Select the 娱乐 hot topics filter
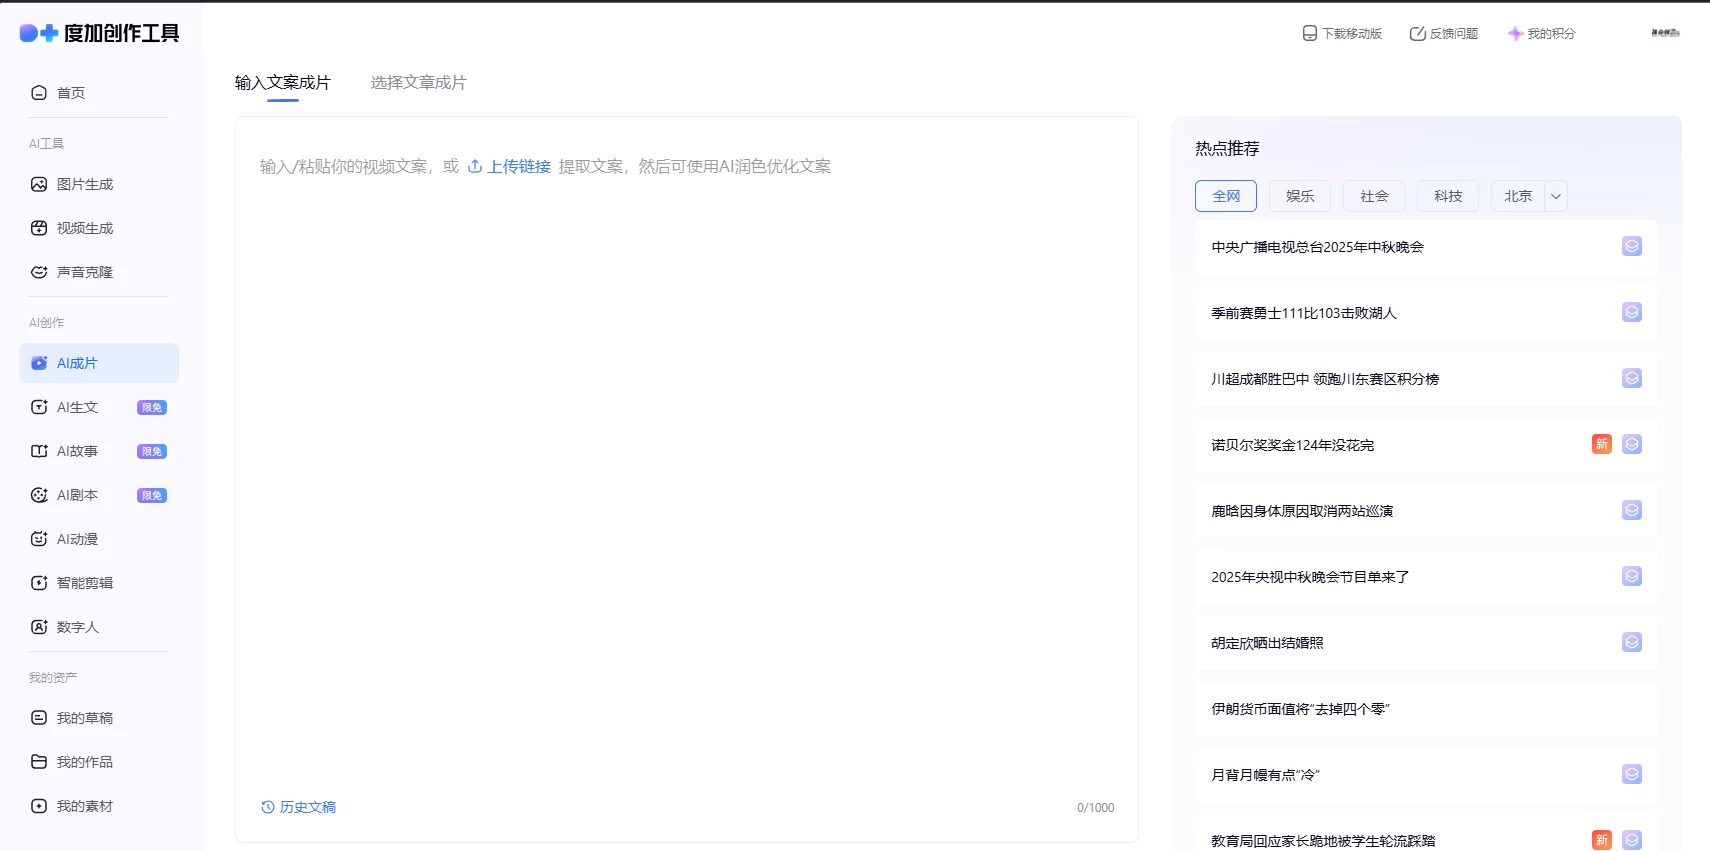Viewport: 1710px width, 851px height. pyautogui.click(x=1300, y=197)
